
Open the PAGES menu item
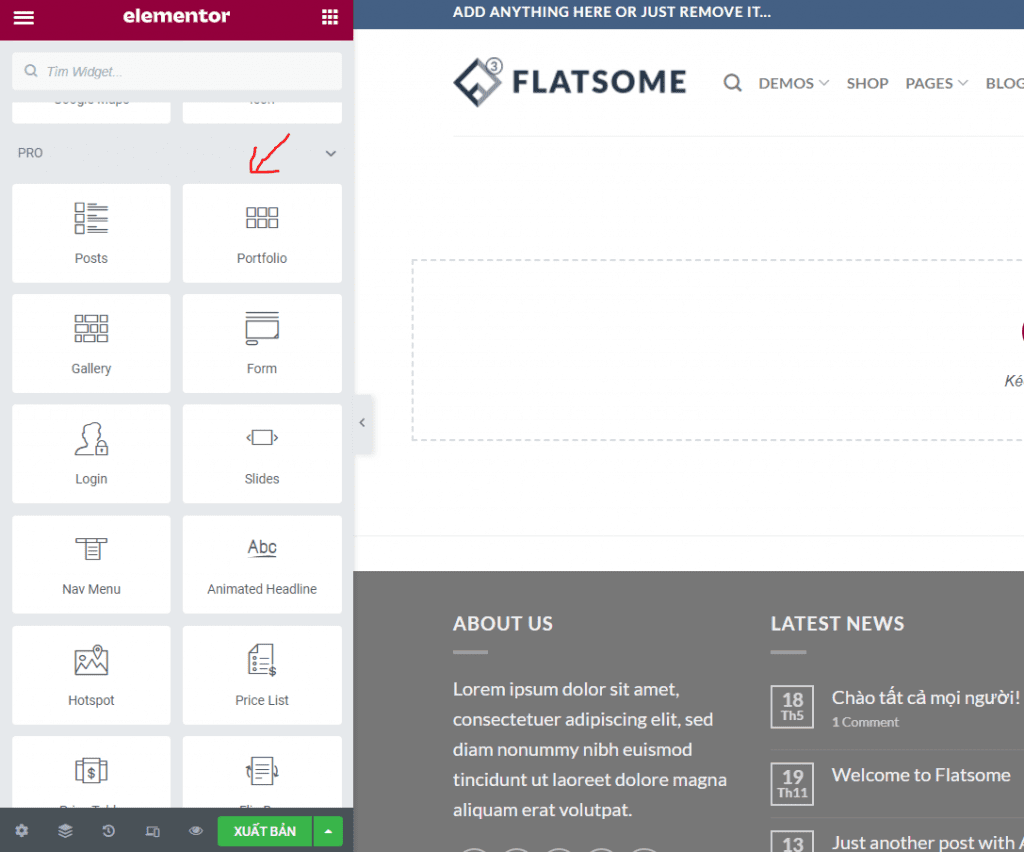tap(936, 84)
